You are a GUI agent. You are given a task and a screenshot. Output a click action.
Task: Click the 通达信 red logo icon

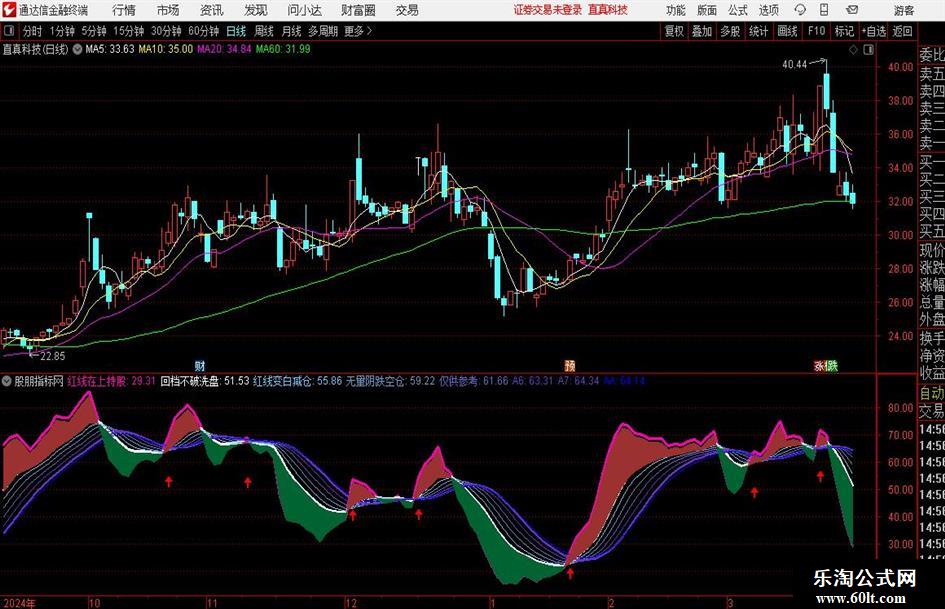(x=8, y=10)
